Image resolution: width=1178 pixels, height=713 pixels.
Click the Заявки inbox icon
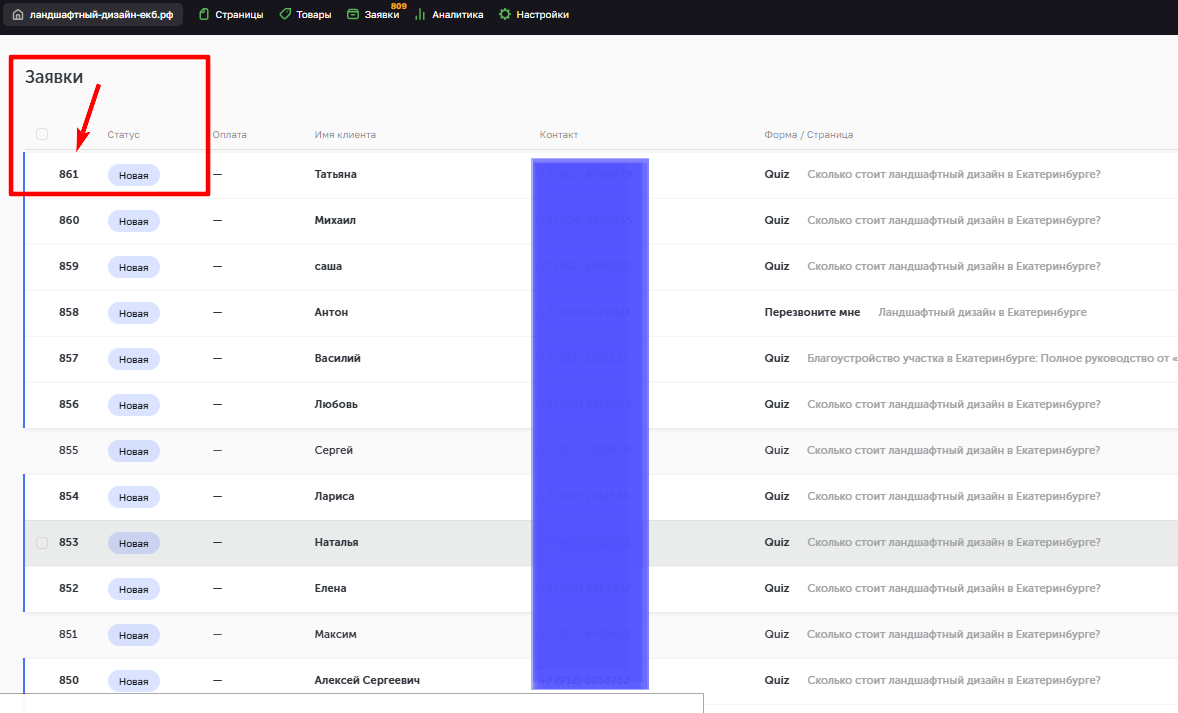pyautogui.click(x=353, y=15)
